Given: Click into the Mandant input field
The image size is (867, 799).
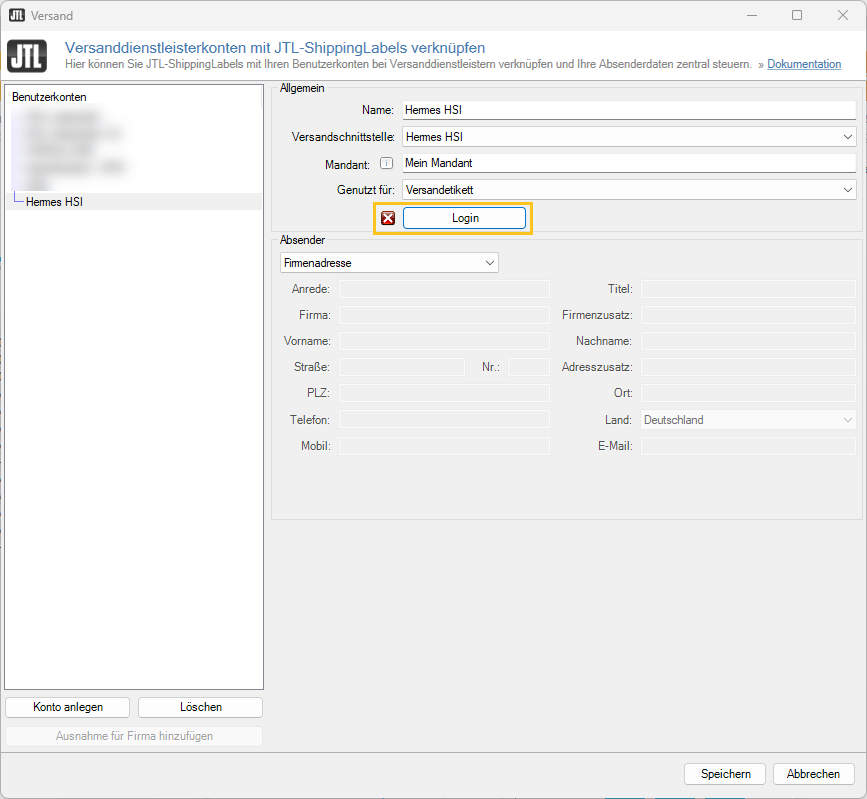Looking at the screenshot, I should pyautogui.click(x=629, y=163).
